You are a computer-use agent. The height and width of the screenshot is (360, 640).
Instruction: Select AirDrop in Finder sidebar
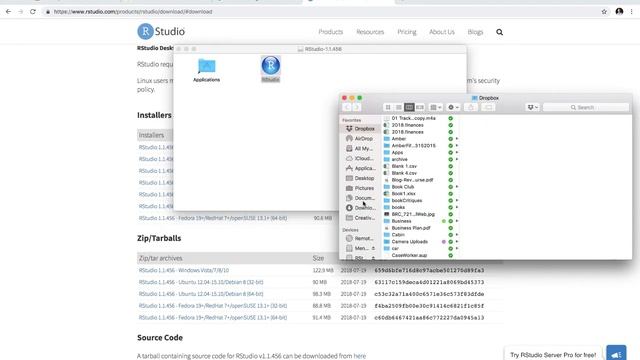tap(360, 139)
